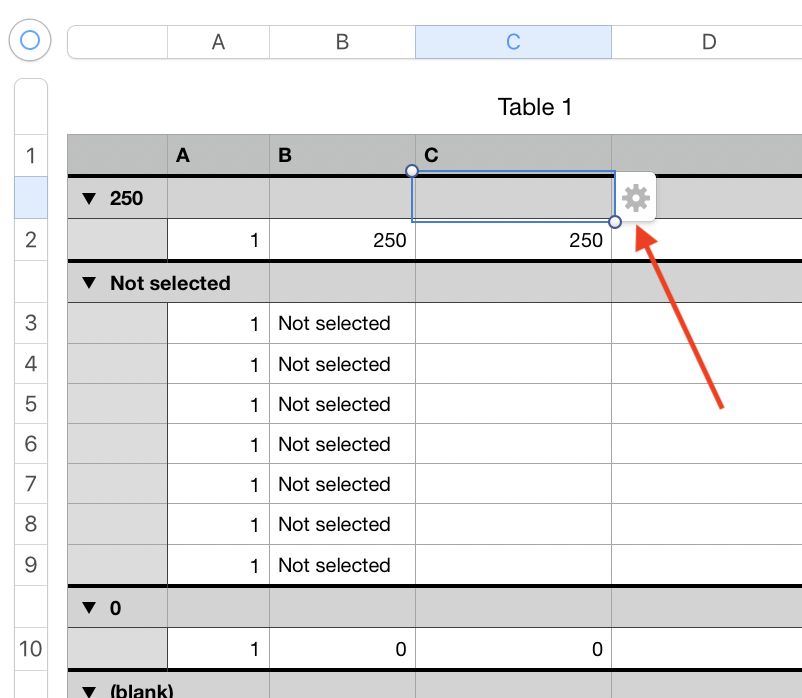Click the Table 1 title
802x698 pixels.
(535, 107)
